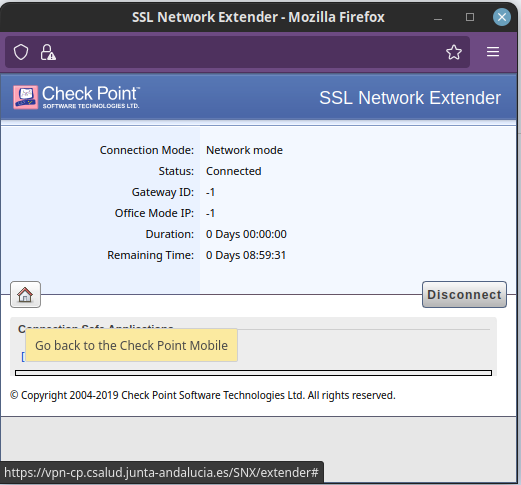Click the Disconnect button
521x485 pixels.
[x=464, y=295]
